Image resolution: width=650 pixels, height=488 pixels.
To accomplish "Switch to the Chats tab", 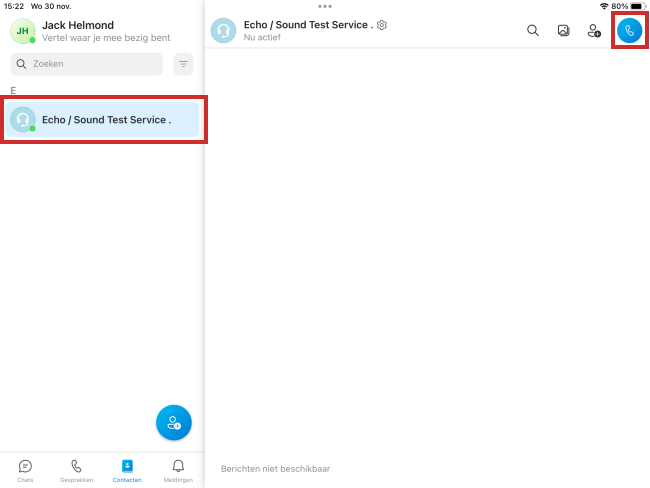I will (x=25, y=471).
